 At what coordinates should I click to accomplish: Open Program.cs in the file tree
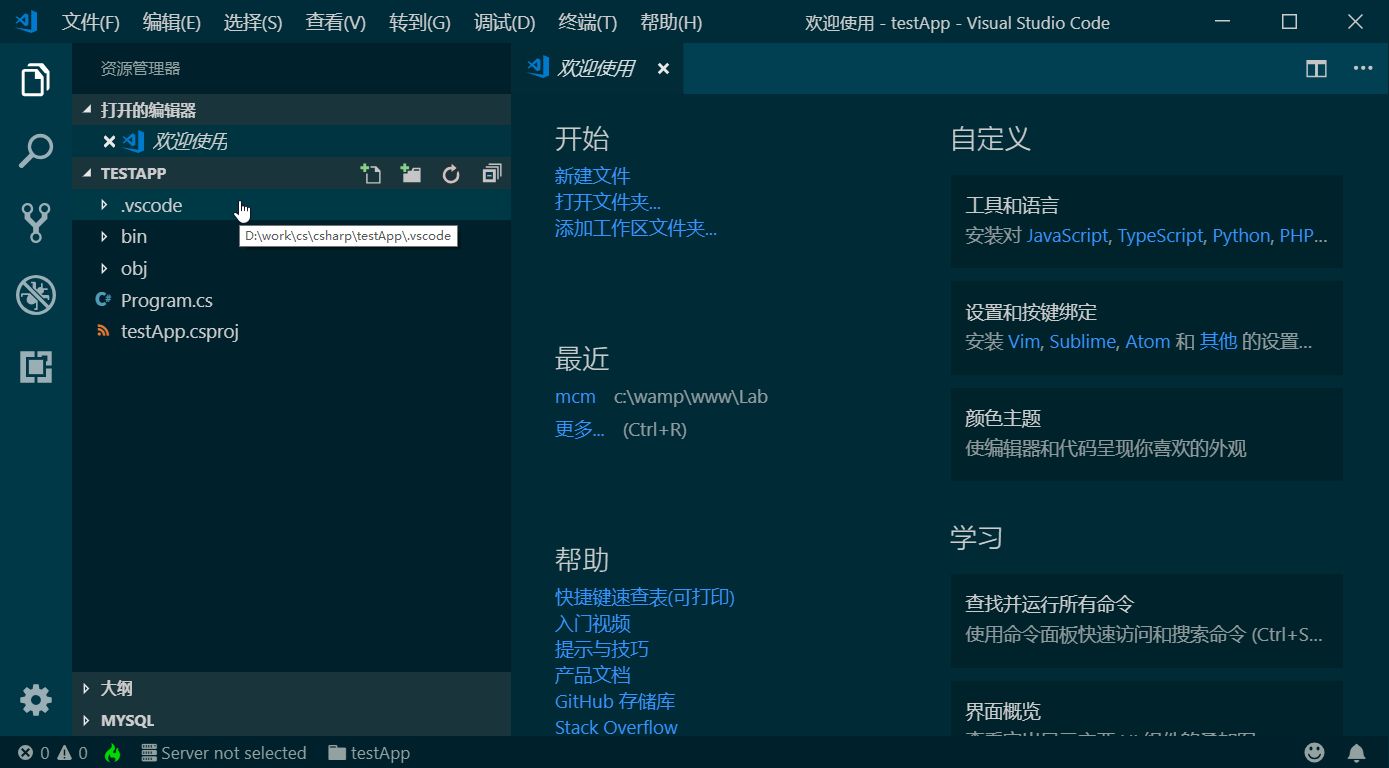tap(166, 300)
